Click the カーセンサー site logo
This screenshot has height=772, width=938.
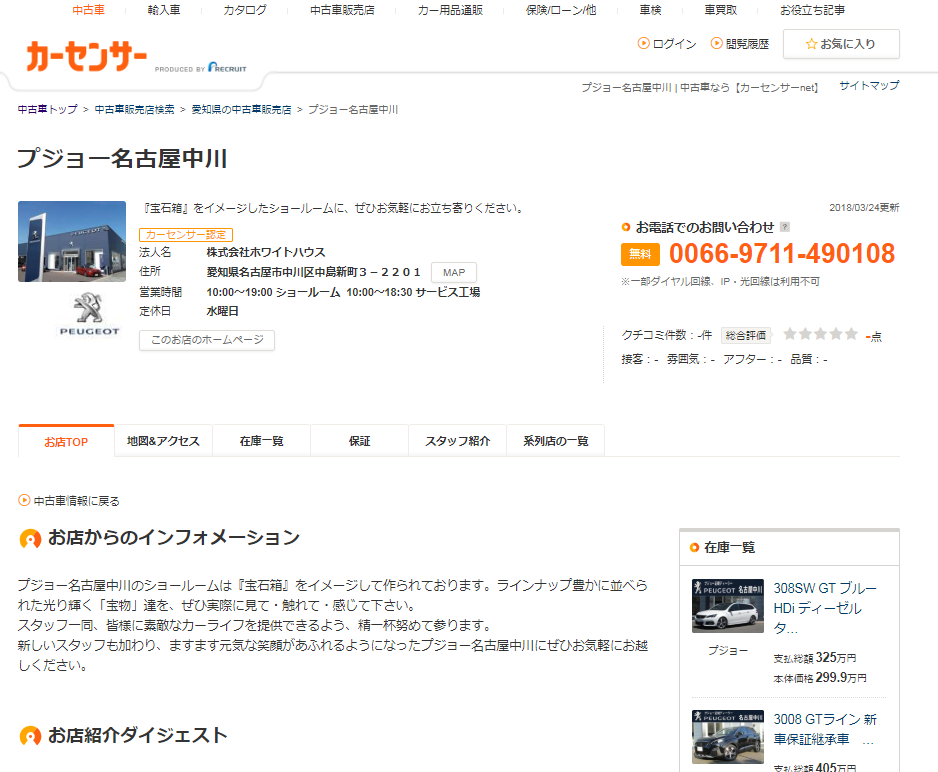coord(87,56)
